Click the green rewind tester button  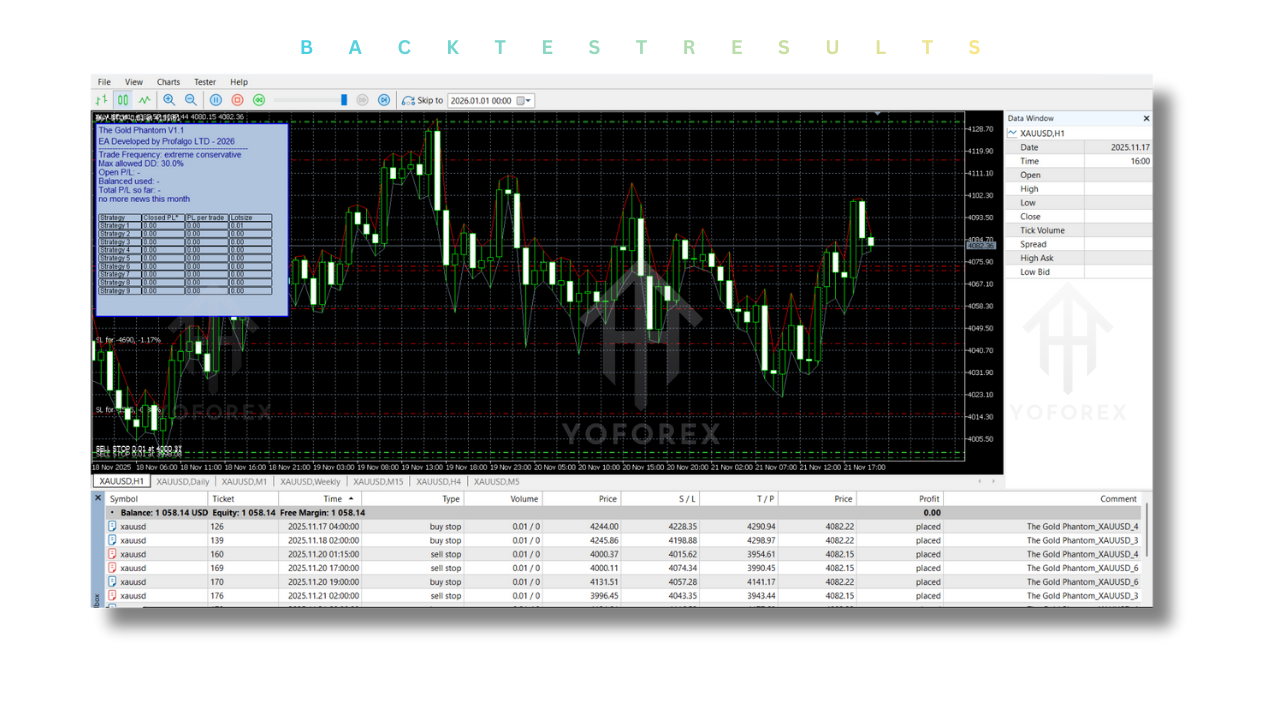259,100
